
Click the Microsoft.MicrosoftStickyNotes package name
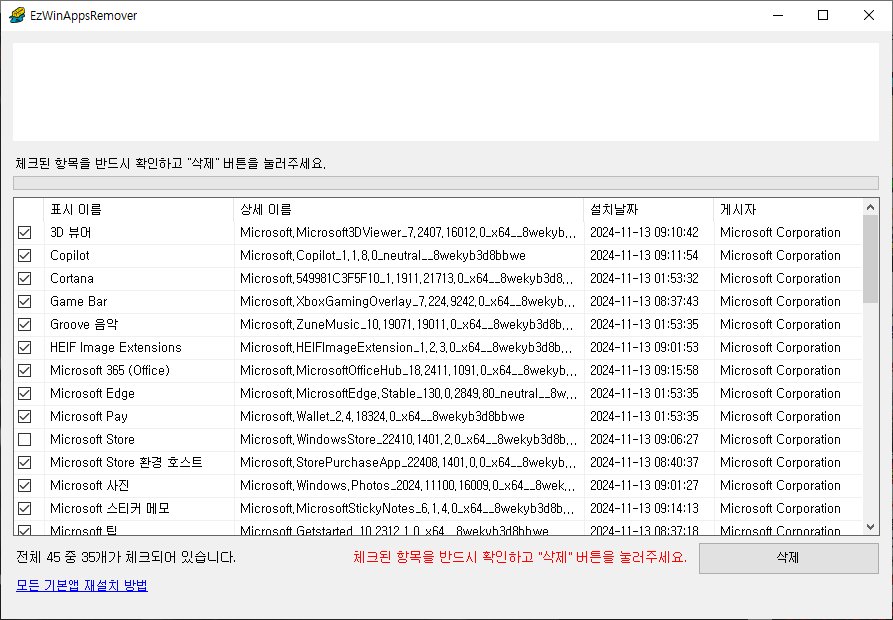(408, 508)
